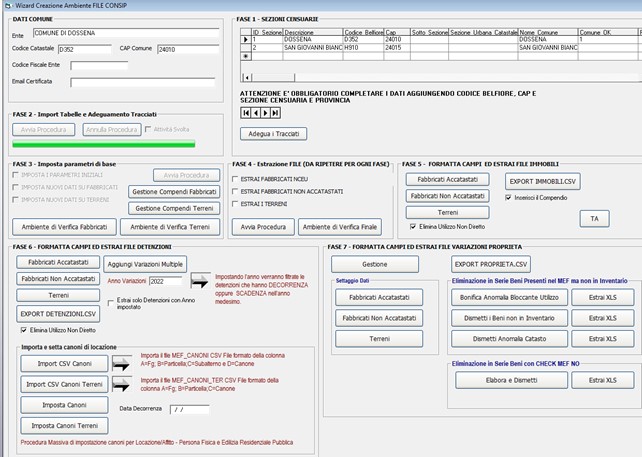This screenshot has height=457, width=642.
Task: Click Avvia Procedura in FASE 4
Action: [263, 227]
